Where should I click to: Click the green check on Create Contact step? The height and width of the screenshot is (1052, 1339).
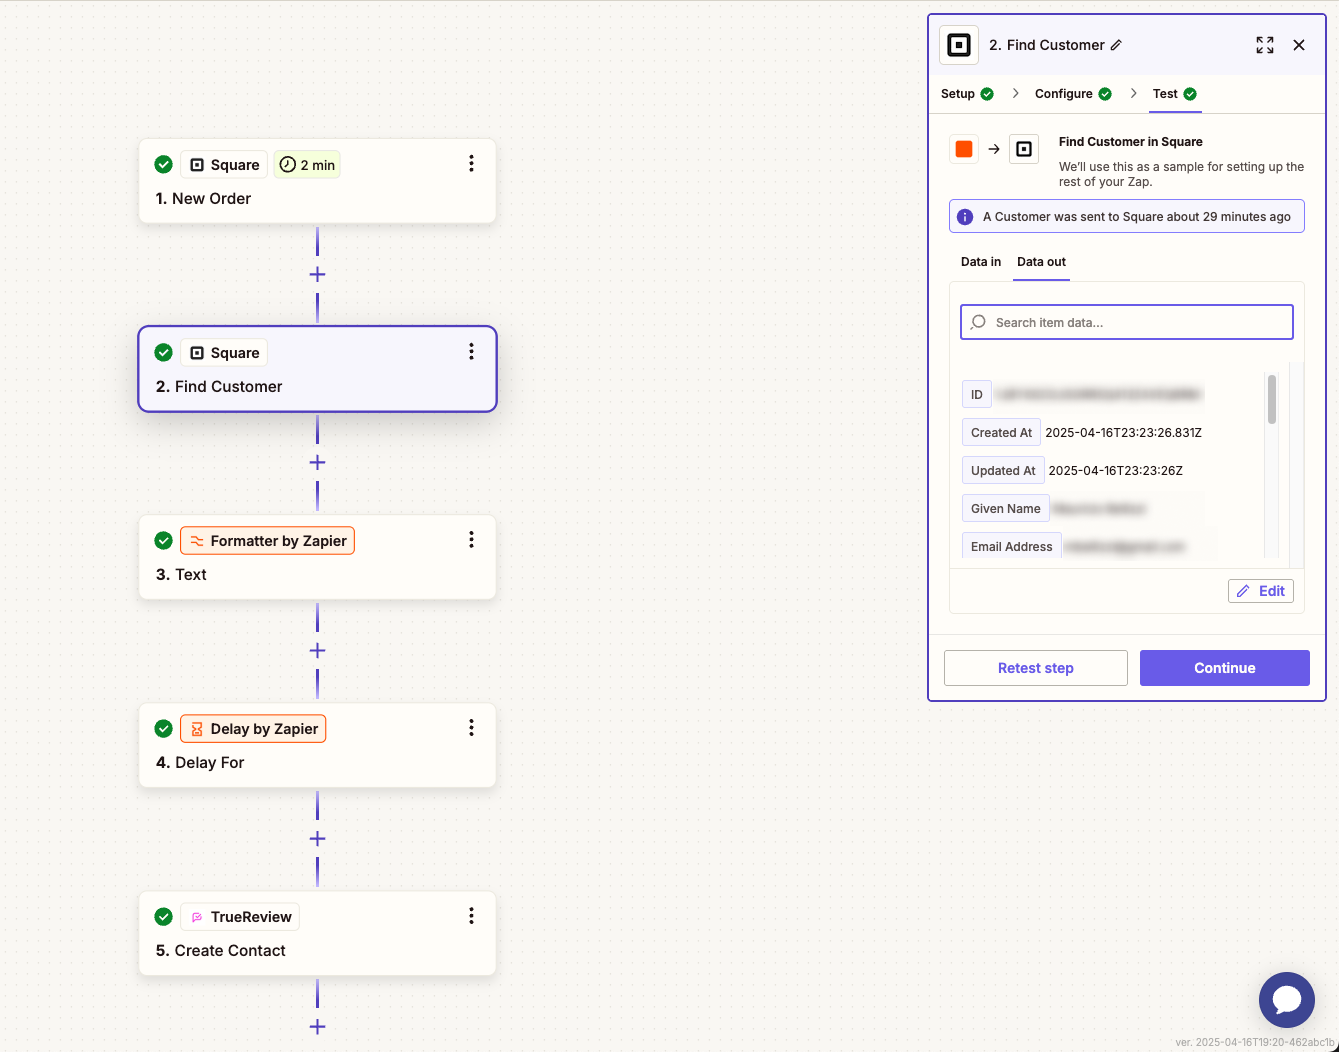point(164,916)
